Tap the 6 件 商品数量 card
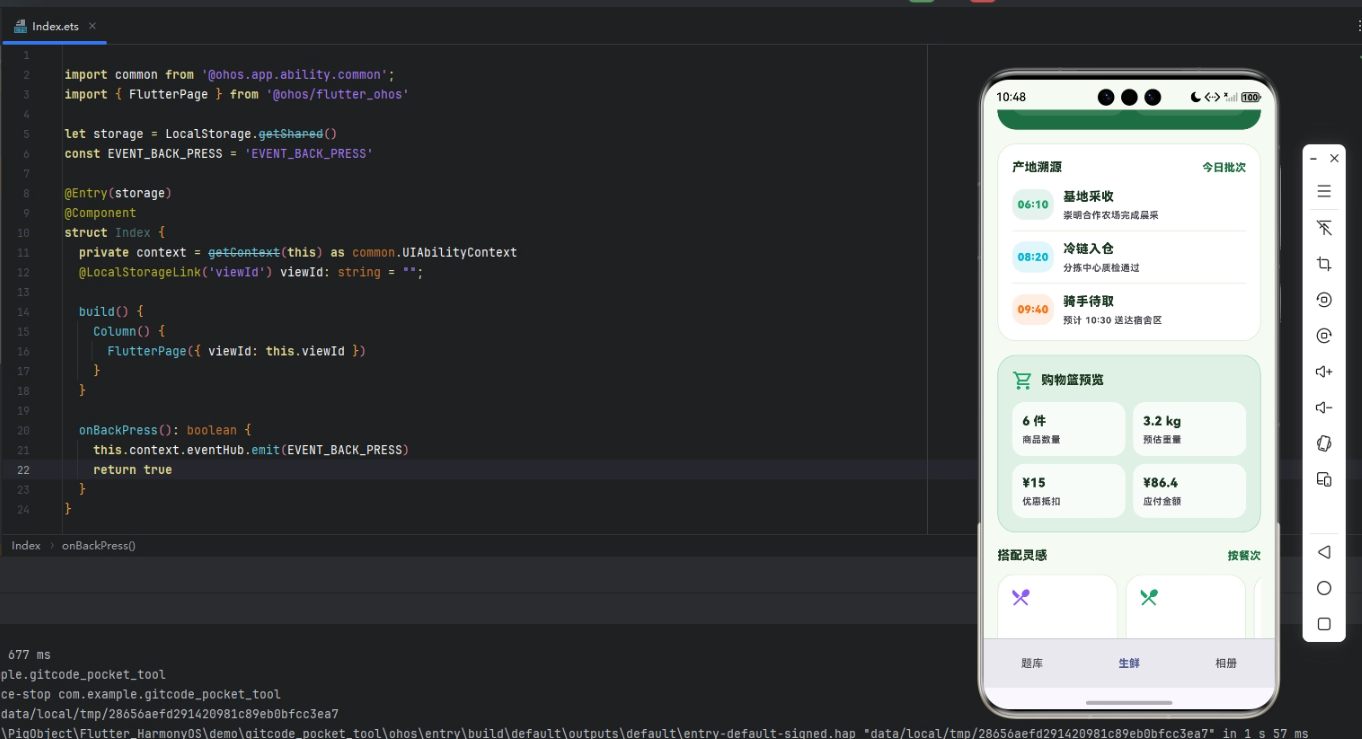The width and height of the screenshot is (1362, 739). [1068, 429]
